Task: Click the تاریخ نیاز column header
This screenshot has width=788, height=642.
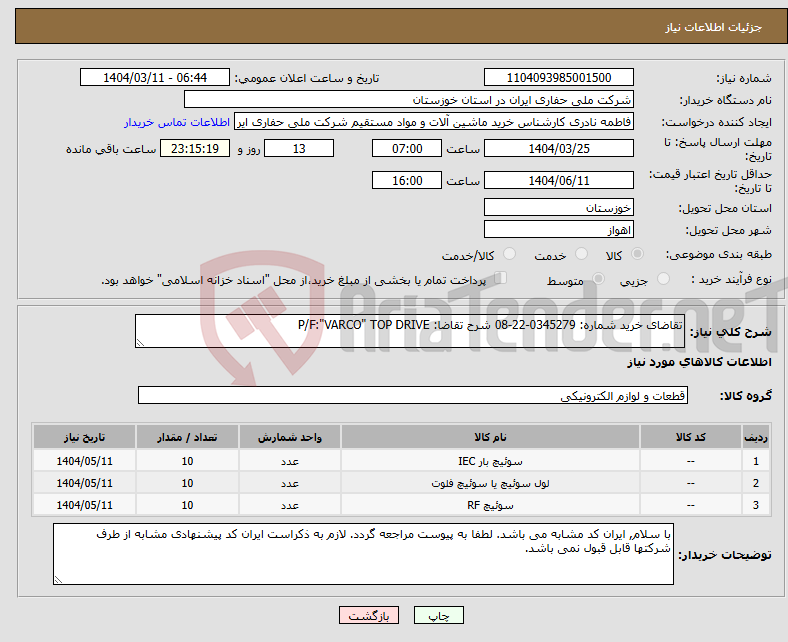Action: tap(84, 436)
